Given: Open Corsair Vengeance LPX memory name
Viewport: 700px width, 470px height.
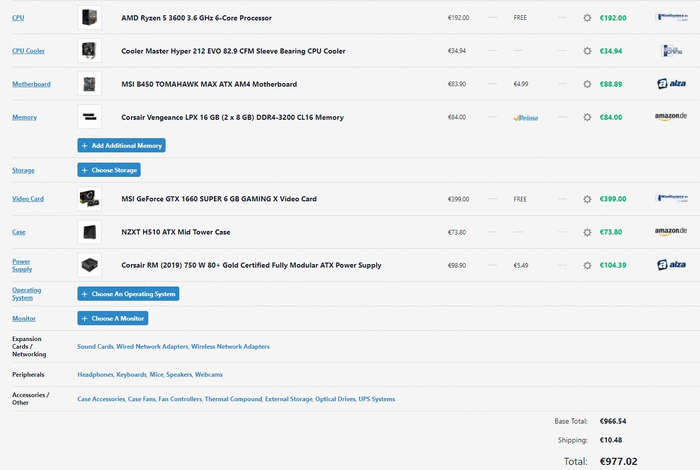Looking at the screenshot, I should point(233,117).
